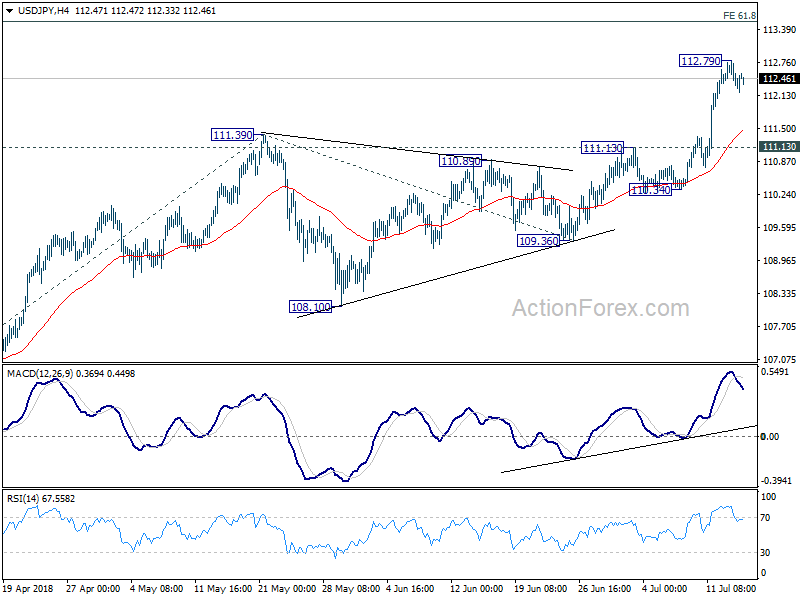Select the 108.100 bottom price label
The height and width of the screenshot is (600, 800).
point(310,307)
